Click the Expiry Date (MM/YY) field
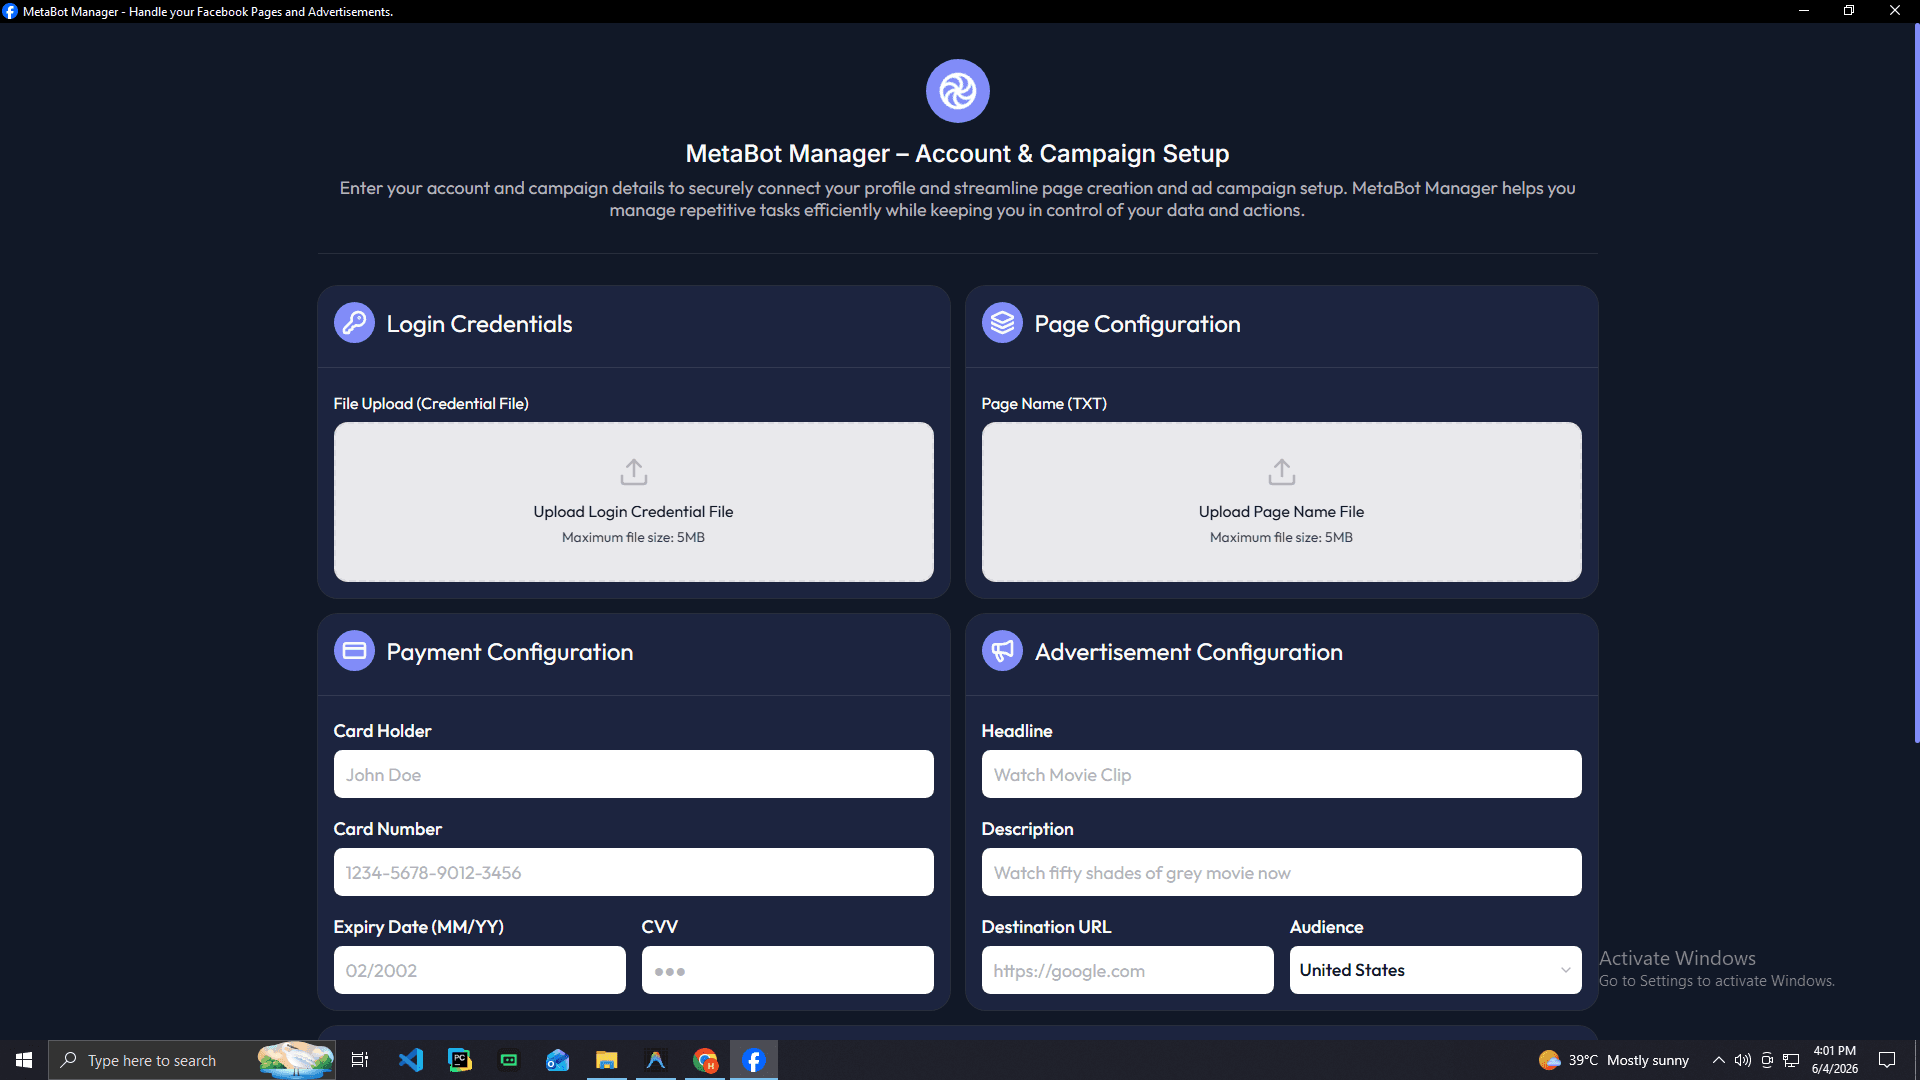The height and width of the screenshot is (1080, 1920). pyautogui.click(x=480, y=970)
